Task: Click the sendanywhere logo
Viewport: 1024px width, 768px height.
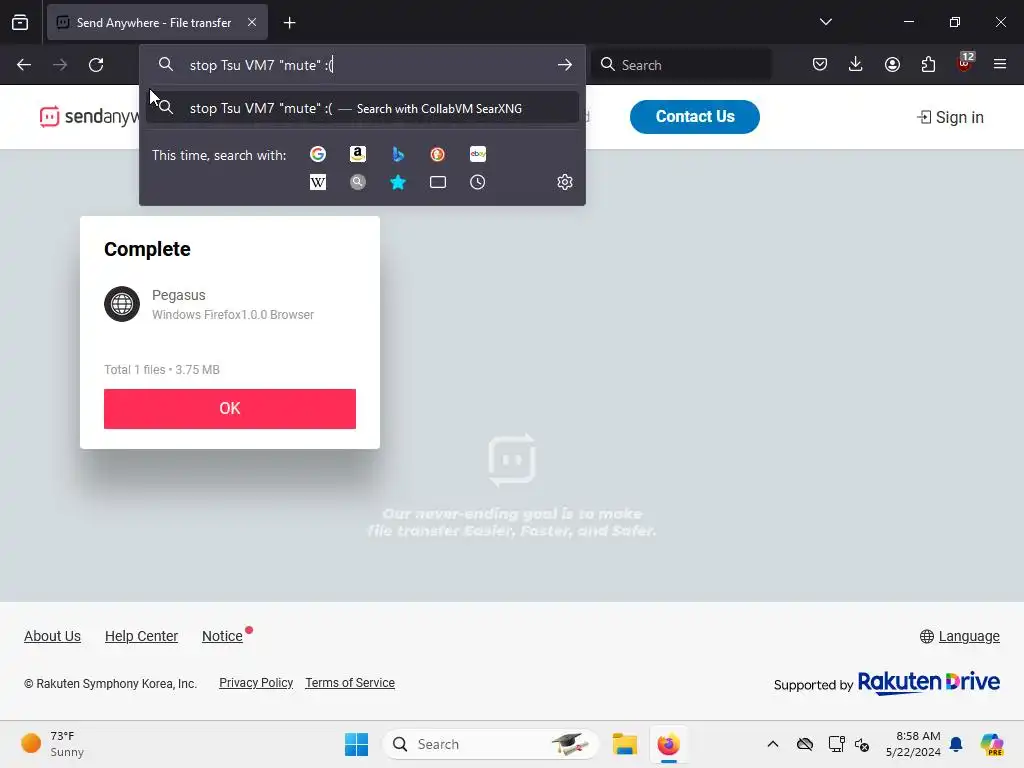Action: 89,117
